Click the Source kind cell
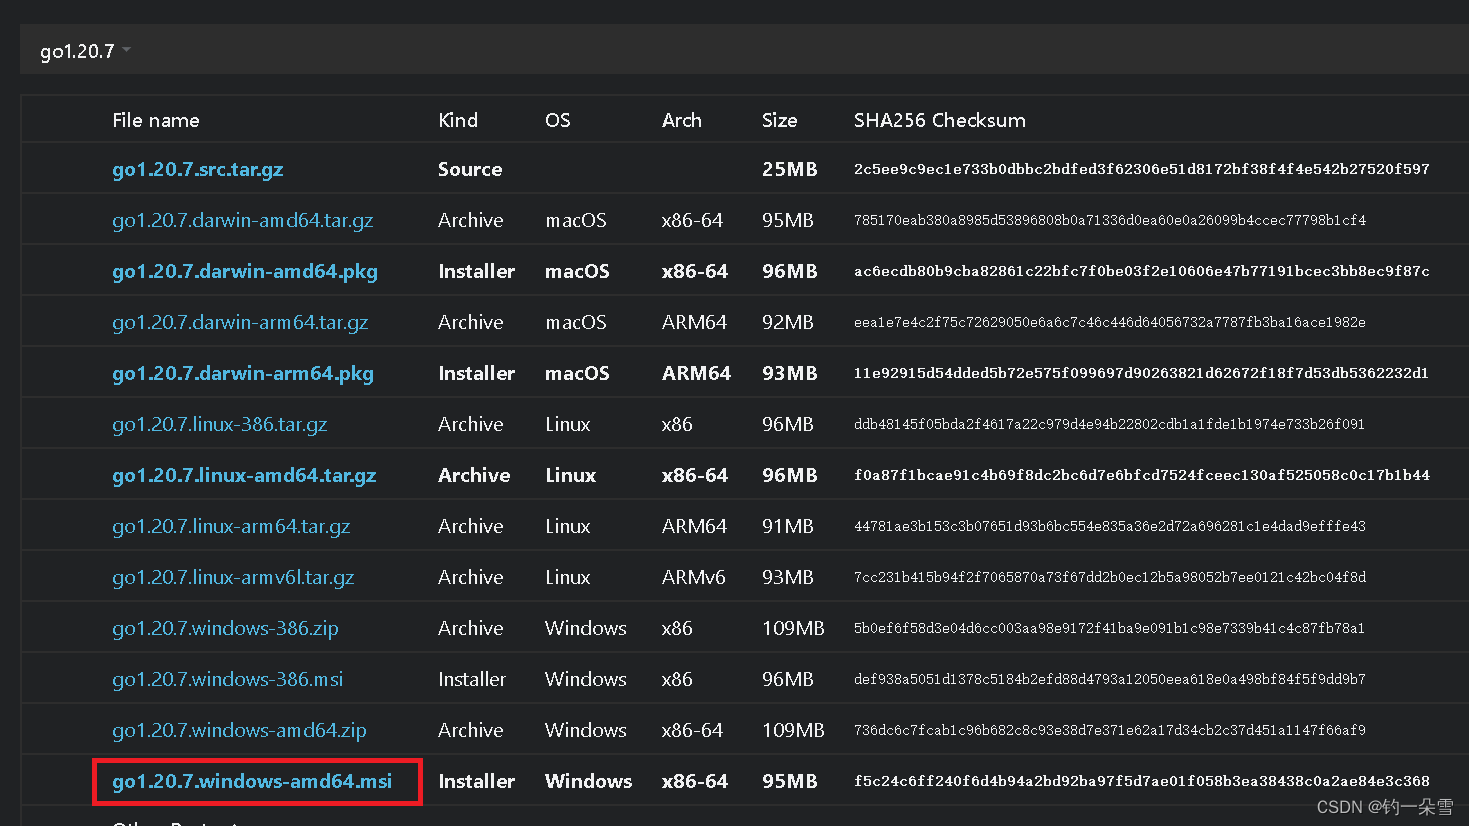The width and height of the screenshot is (1469, 826). [x=470, y=169]
